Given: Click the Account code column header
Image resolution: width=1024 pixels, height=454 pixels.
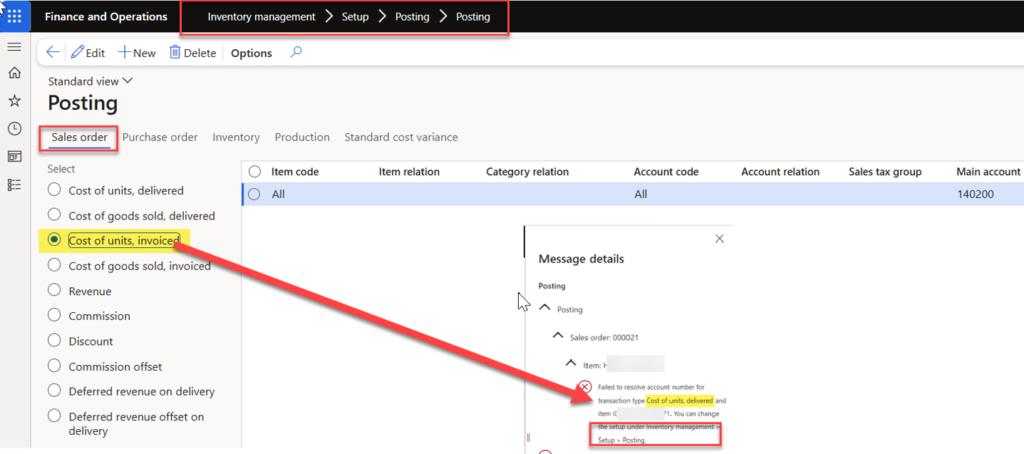Looking at the screenshot, I should coord(666,172).
